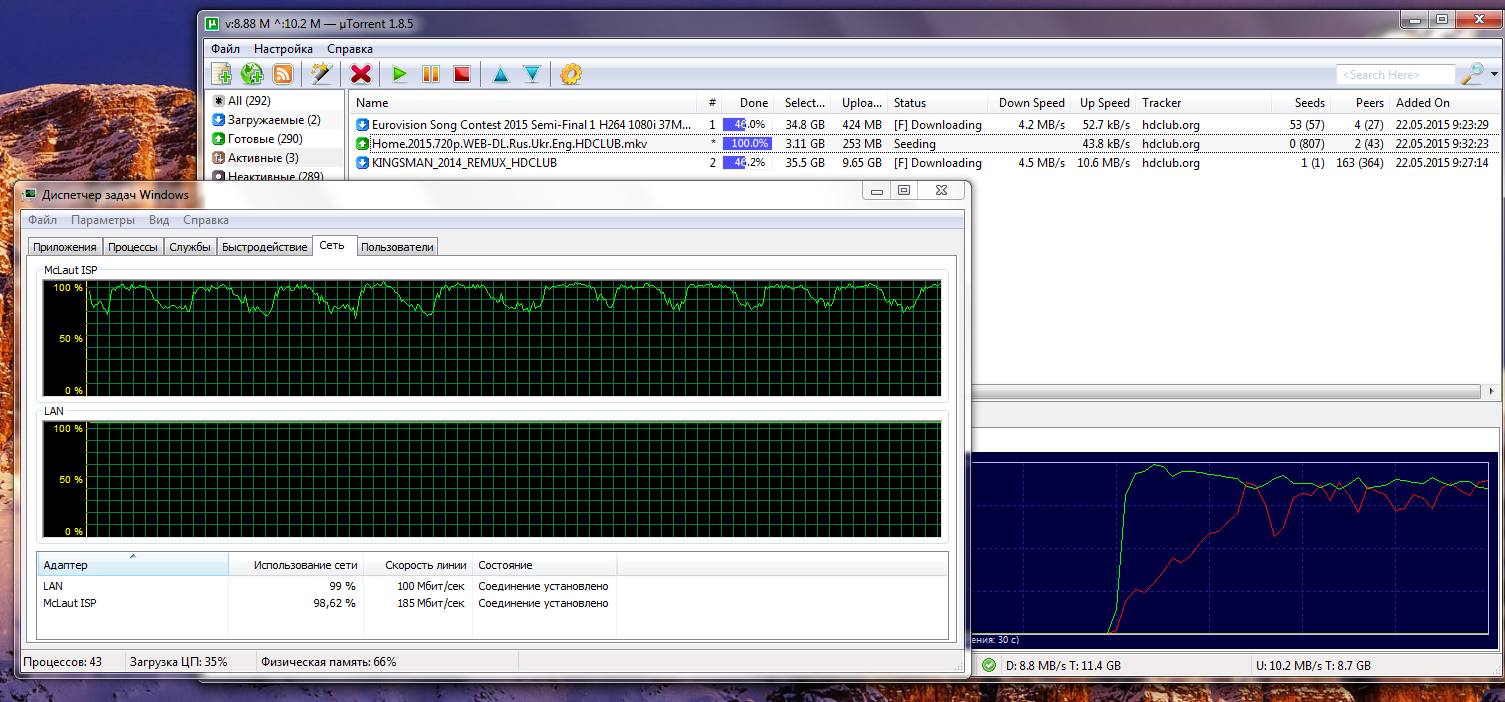Sort torrents by Up Speed column
Viewport: 1505px width, 702px height.
click(x=1103, y=103)
